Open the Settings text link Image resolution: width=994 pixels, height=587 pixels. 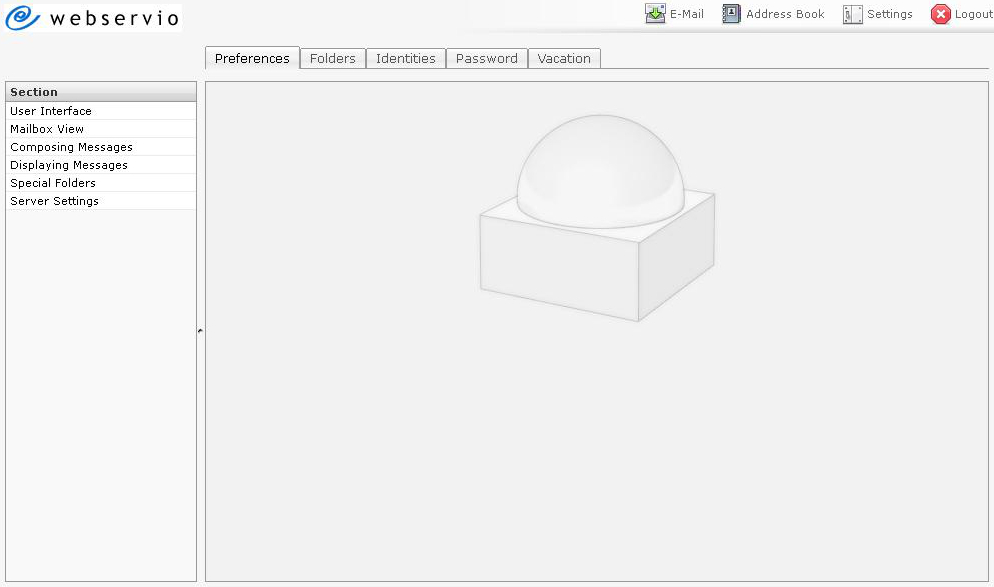click(889, 14)
